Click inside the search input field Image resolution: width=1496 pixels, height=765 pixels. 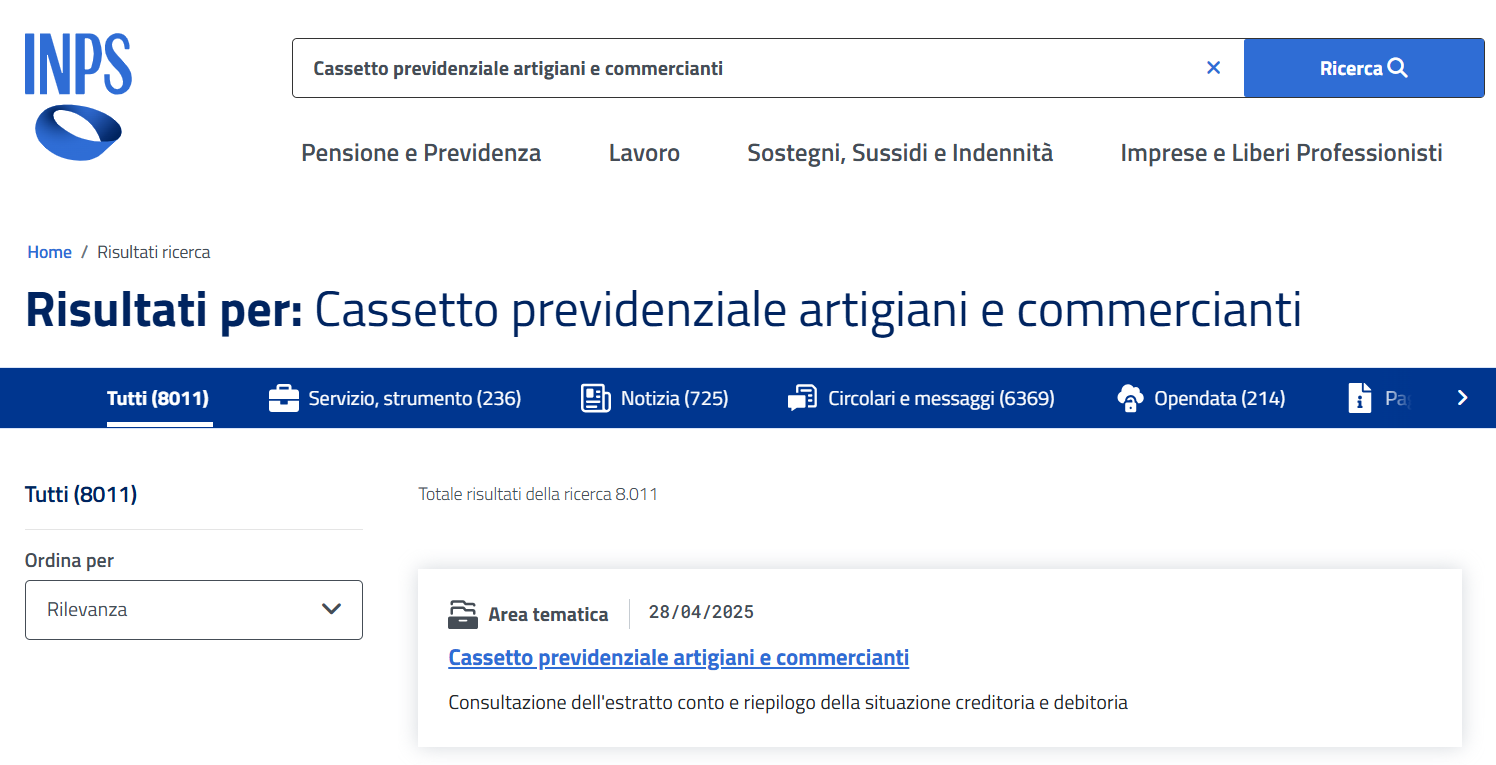click(x=700, y=68)
